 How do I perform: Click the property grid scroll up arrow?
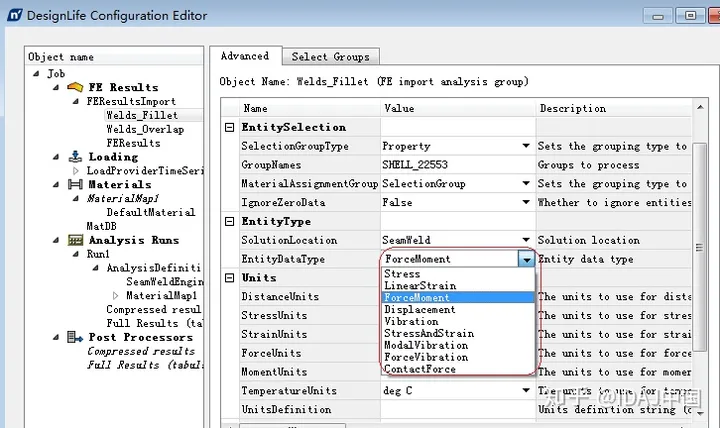[x=700, y=107]
